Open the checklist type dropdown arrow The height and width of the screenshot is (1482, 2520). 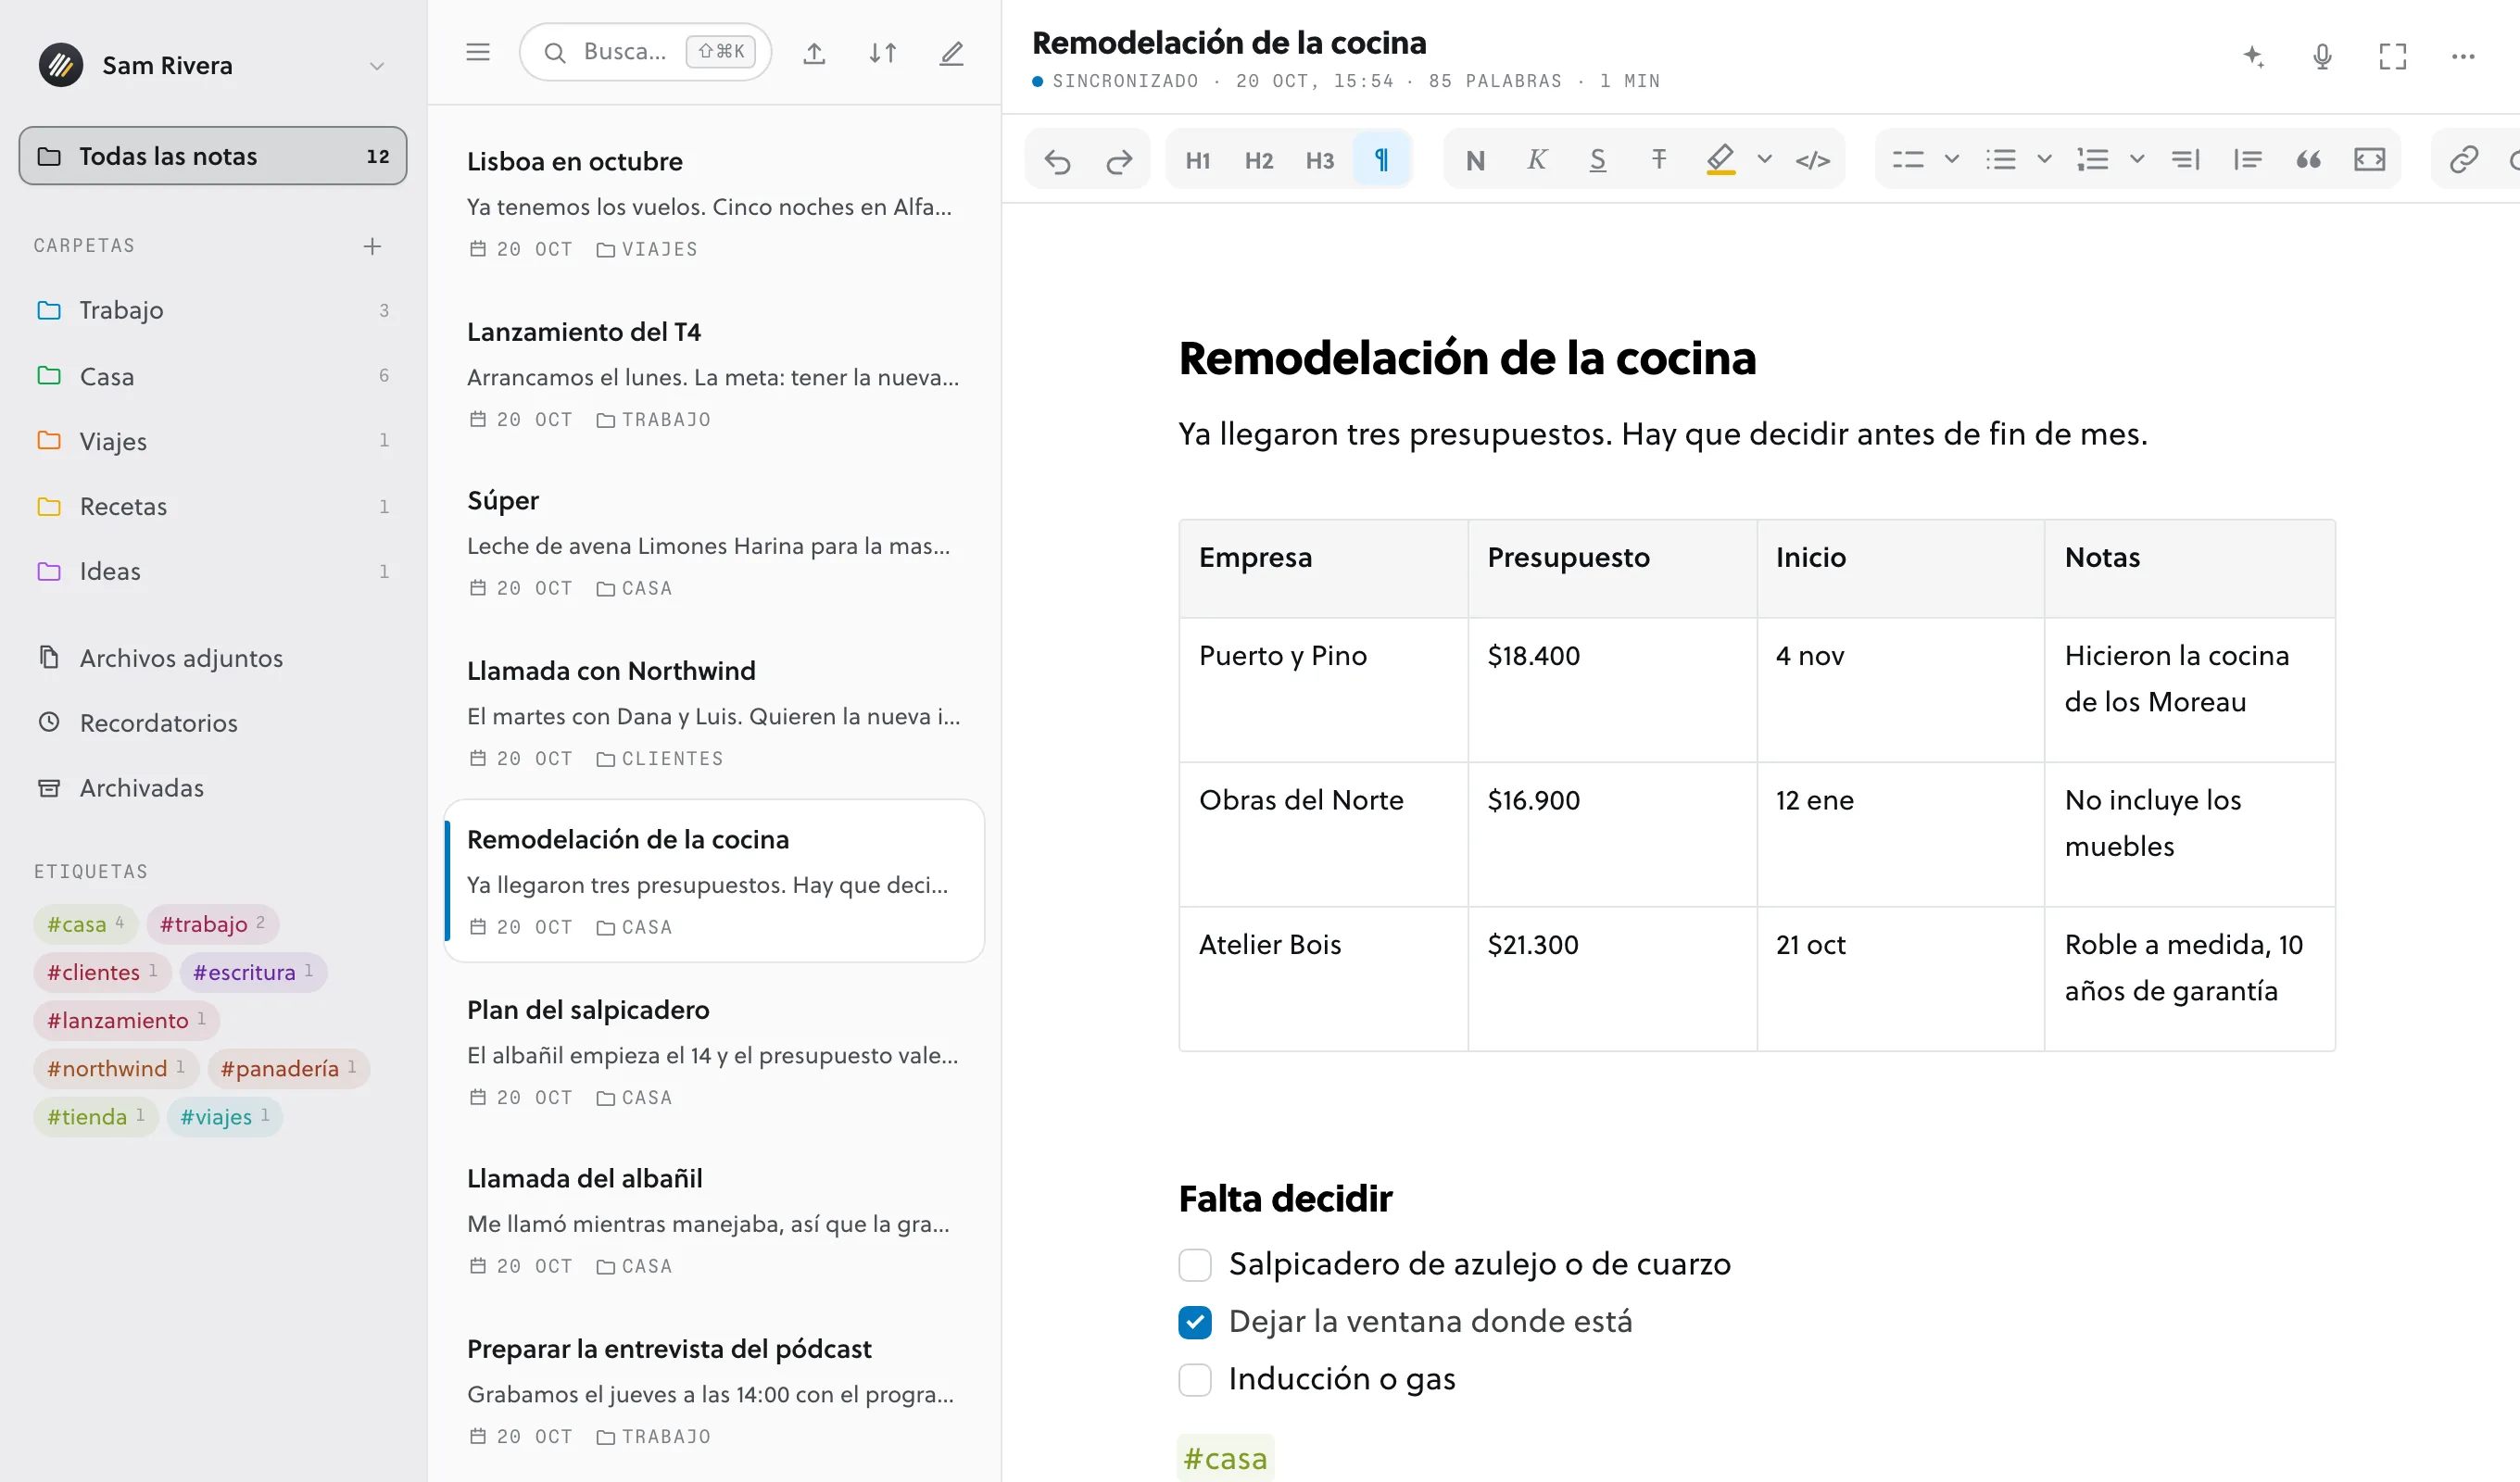point(1951,160)
